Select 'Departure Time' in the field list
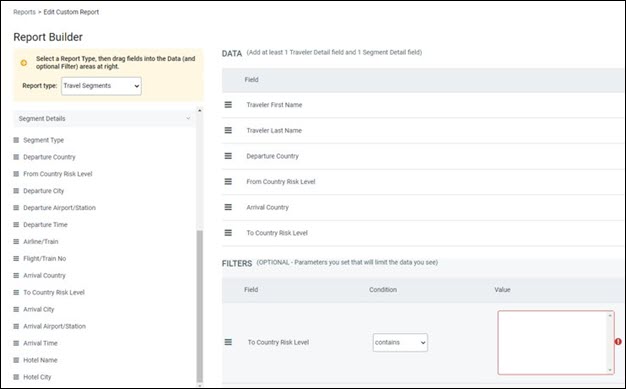Viewport: 626px width, 389px height. coord(45,224)
